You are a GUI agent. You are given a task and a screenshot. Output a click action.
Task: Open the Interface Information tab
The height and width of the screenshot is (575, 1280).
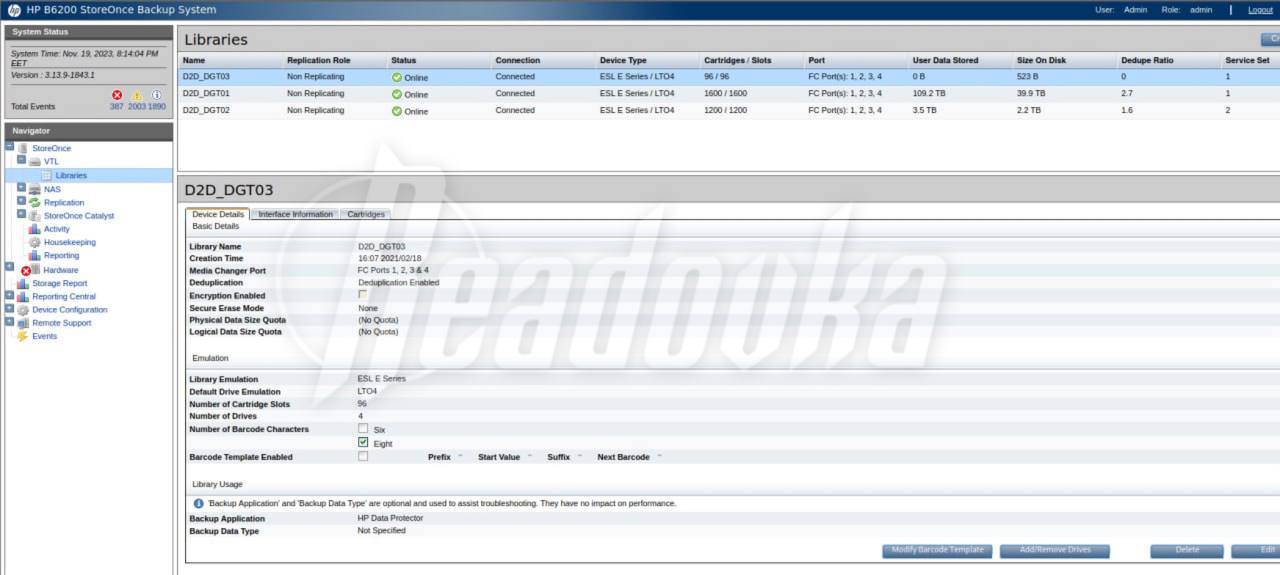pyautogui.click(x=295, y=214)
